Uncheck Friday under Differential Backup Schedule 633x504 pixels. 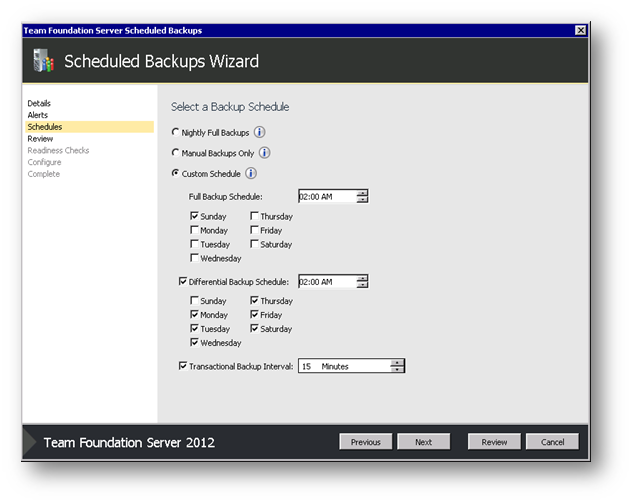254,314
